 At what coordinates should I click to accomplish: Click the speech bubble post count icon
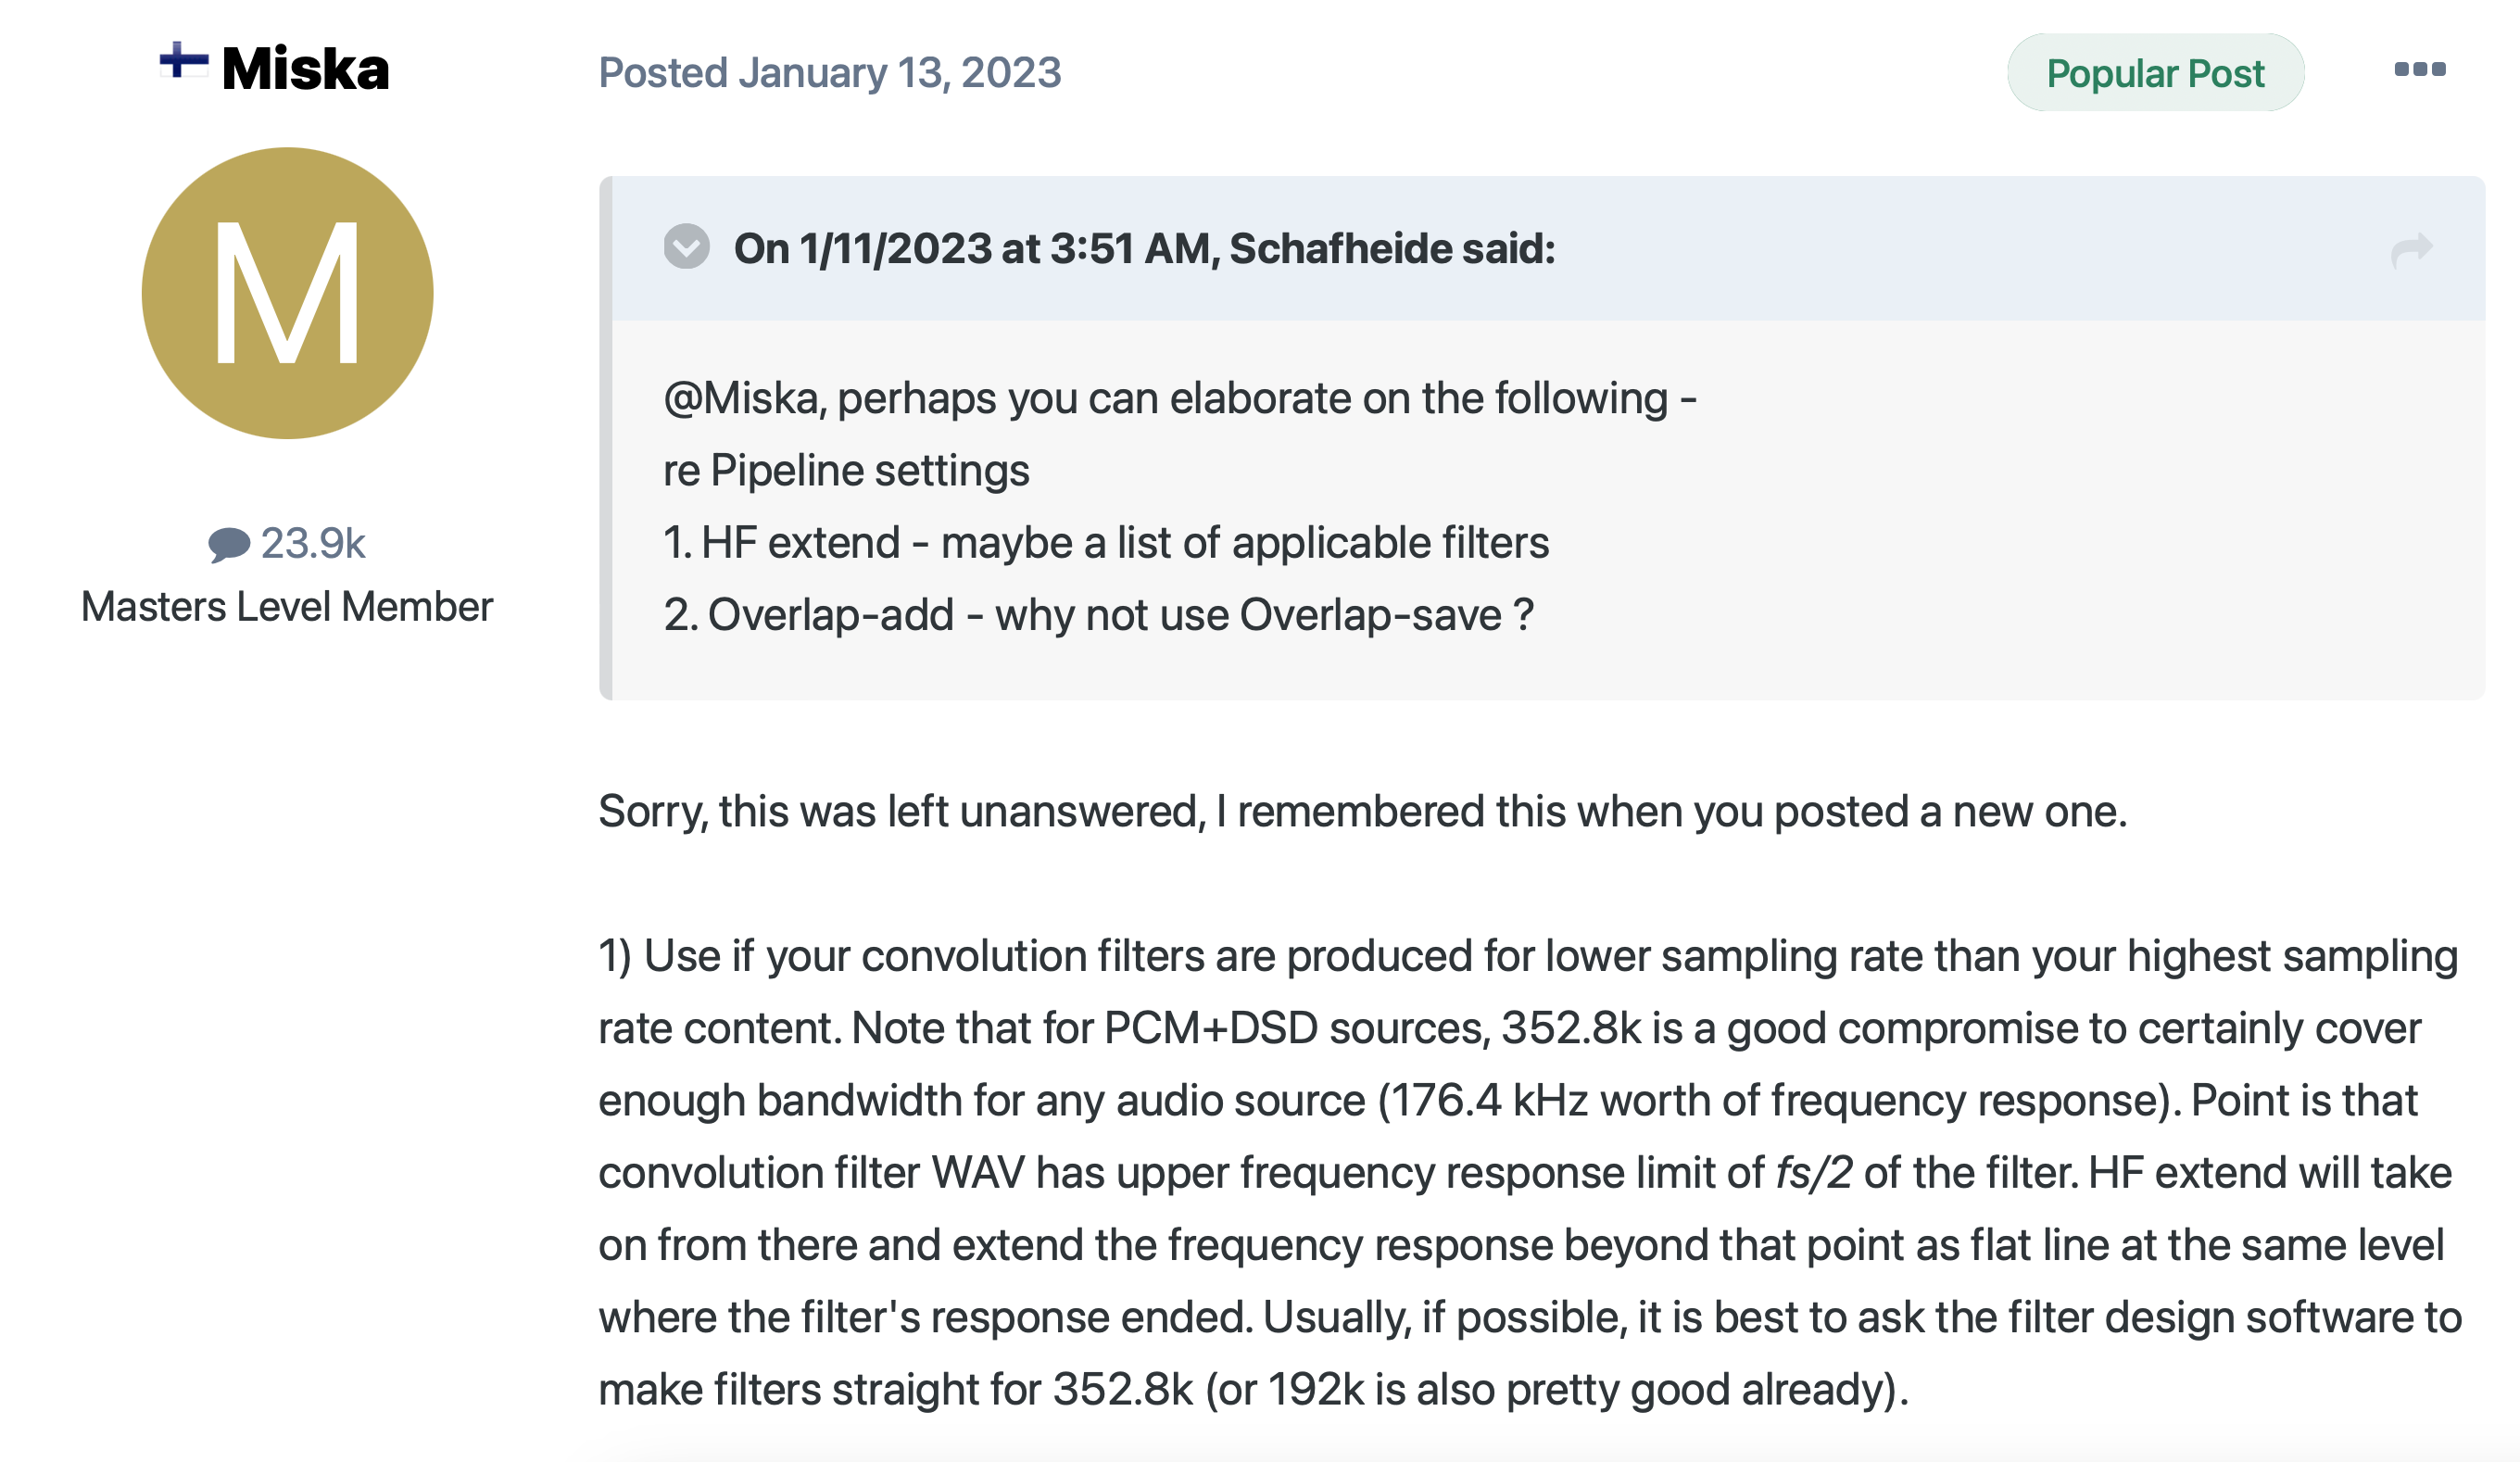coord(228,544)
